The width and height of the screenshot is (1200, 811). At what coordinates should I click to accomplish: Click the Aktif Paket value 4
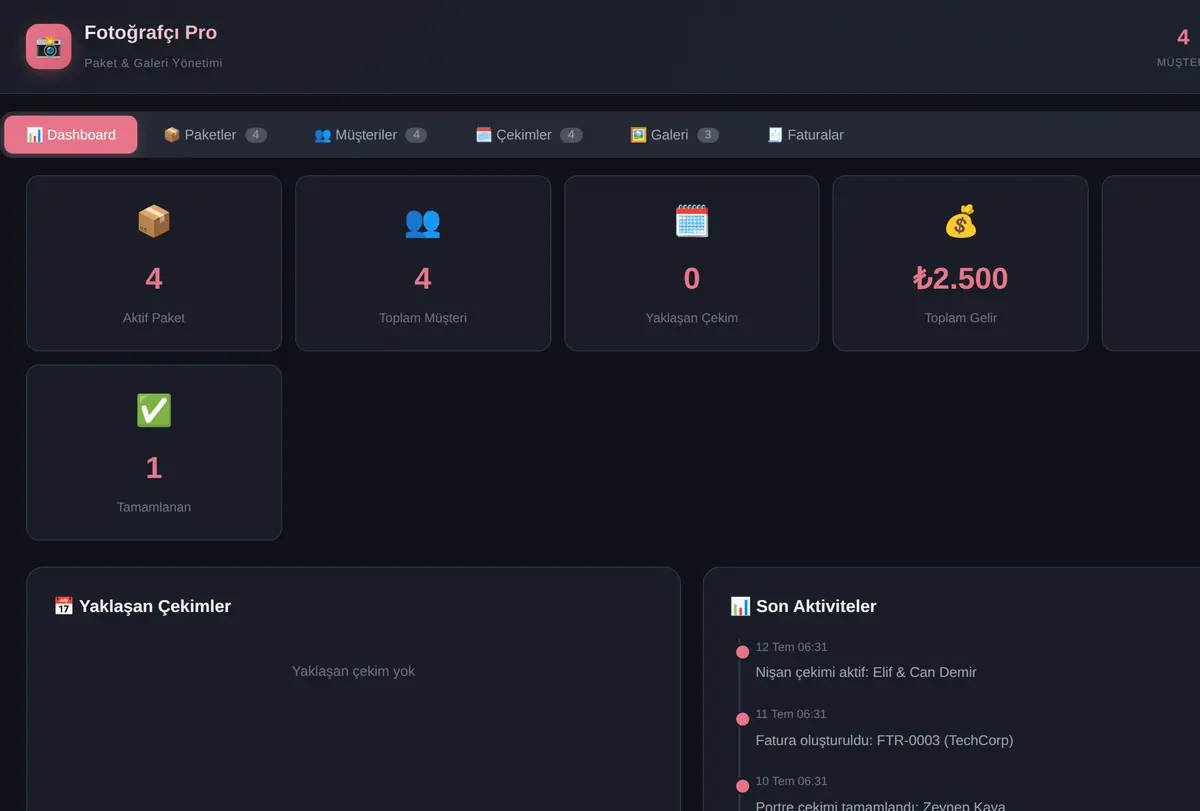154,278
